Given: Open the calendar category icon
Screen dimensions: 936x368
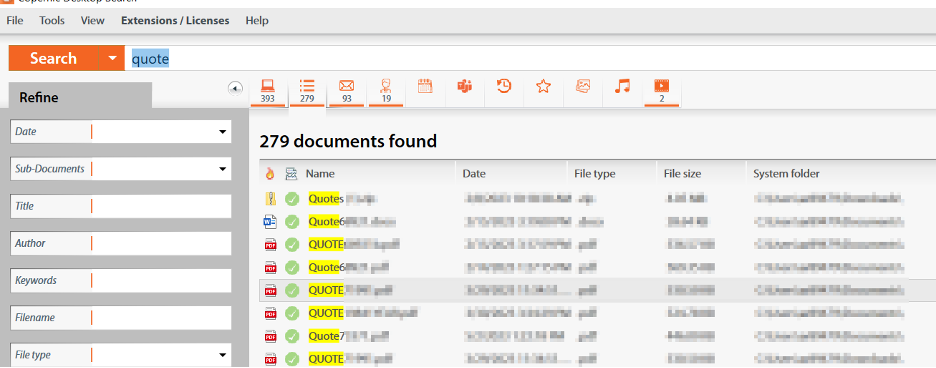Looking at the screenshot, I should [x=424, y=87].
